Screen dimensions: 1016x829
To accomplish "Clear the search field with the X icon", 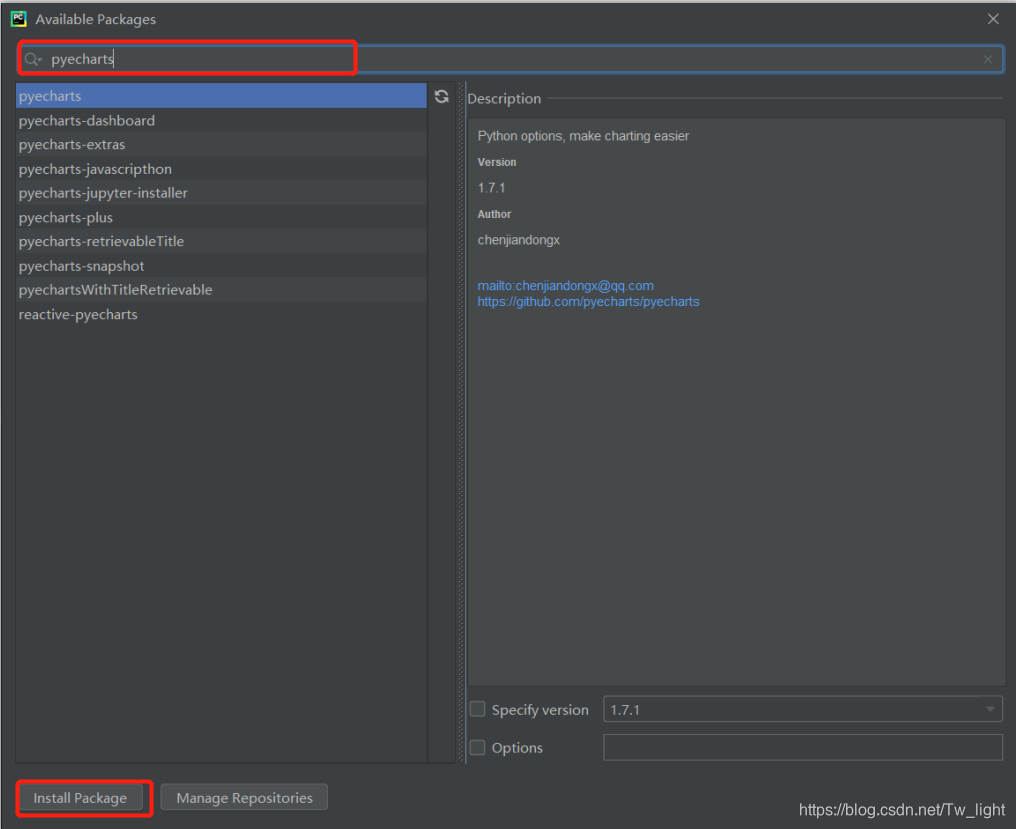I will [987, 60].
